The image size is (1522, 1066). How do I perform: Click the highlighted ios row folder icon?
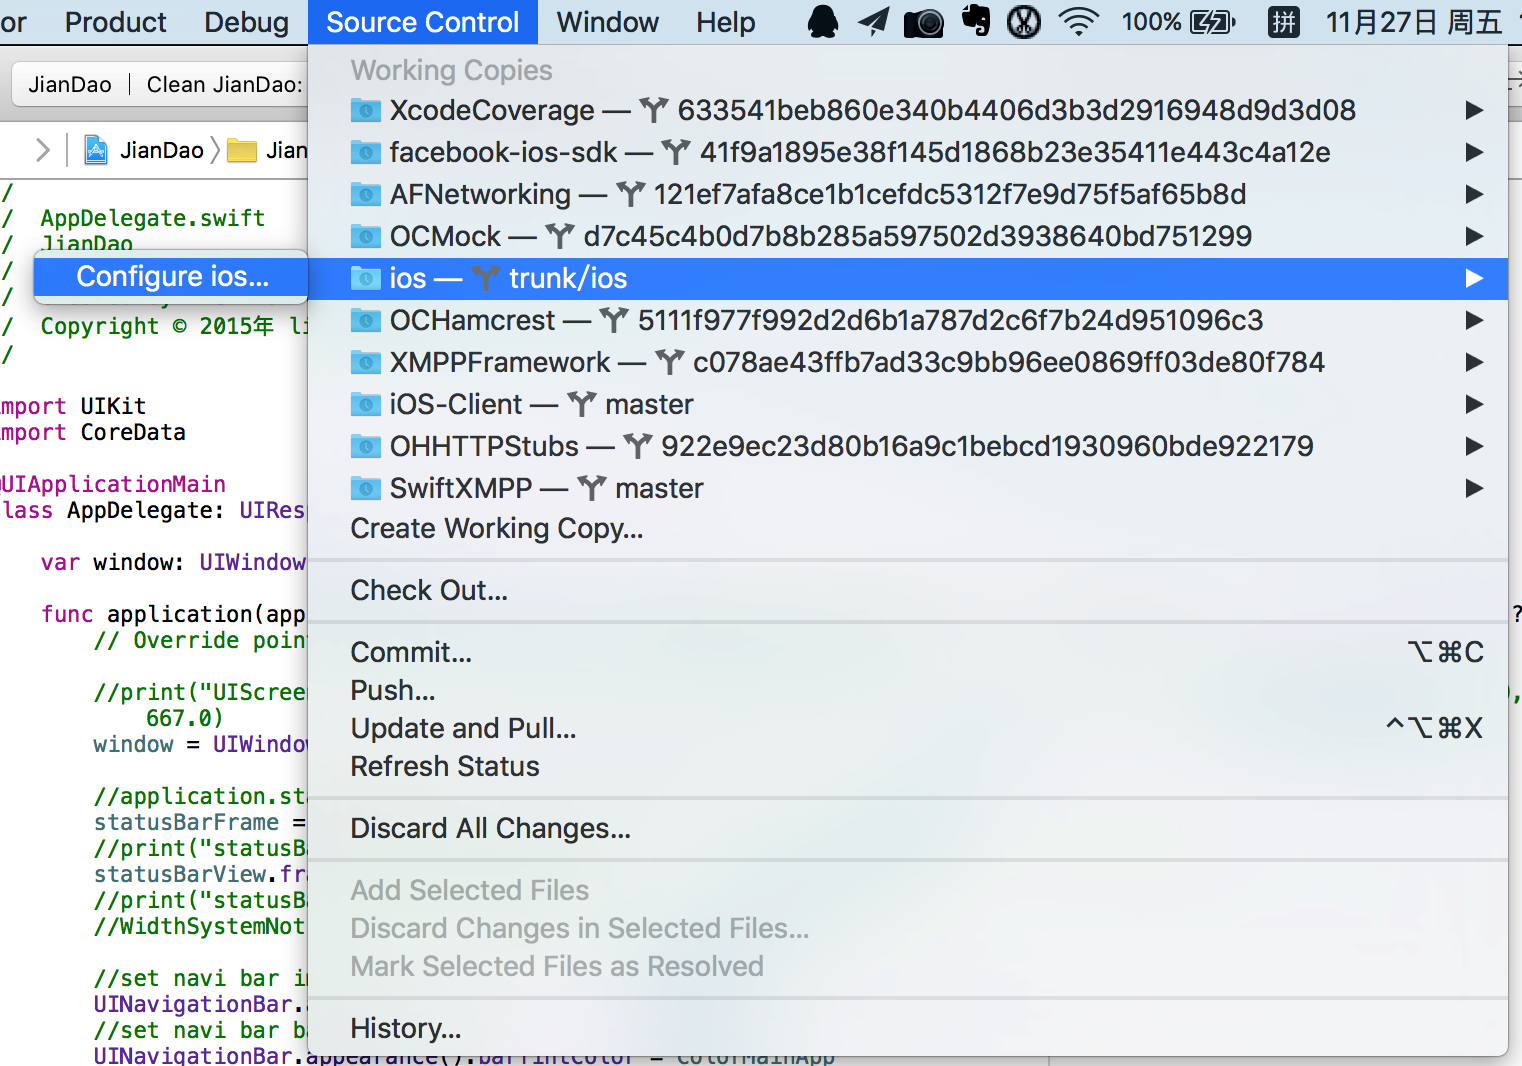(x=365, y=278)
